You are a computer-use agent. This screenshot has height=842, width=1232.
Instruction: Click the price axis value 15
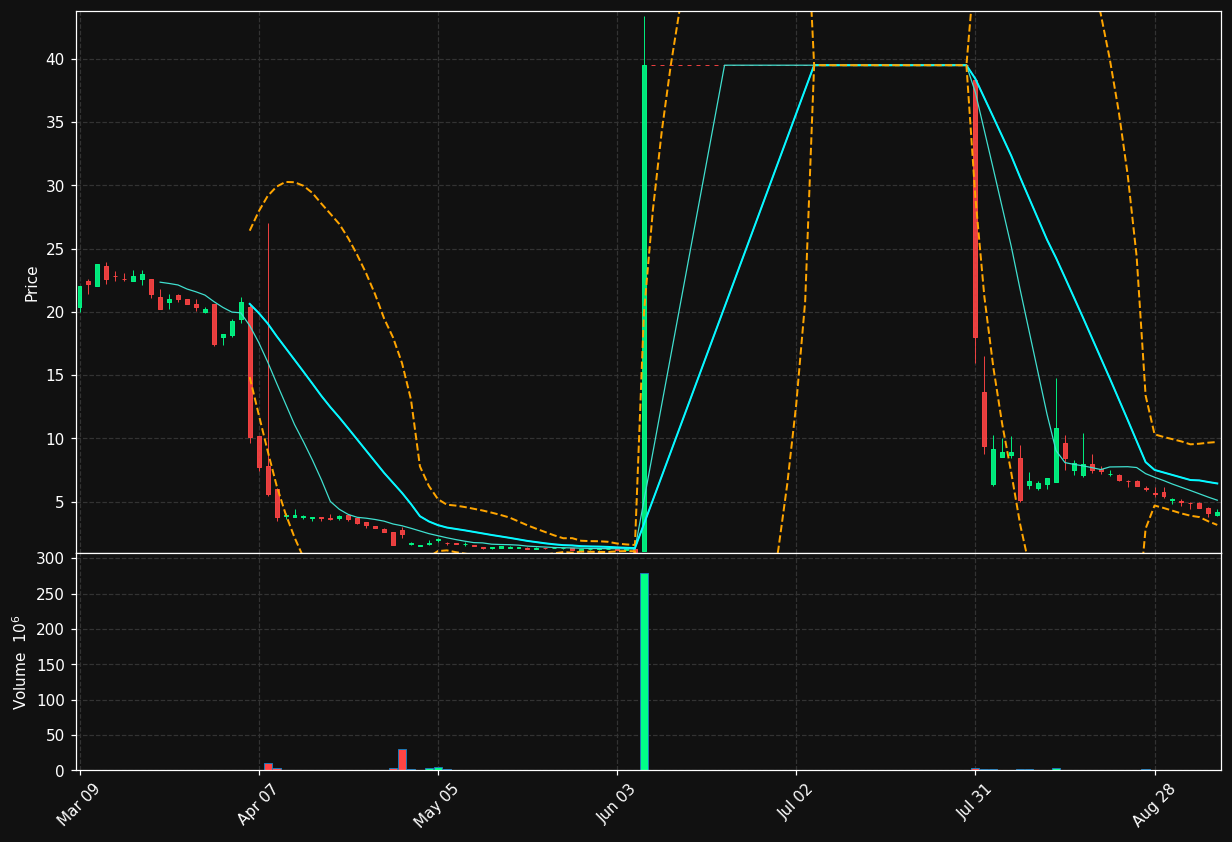point(54,376)
